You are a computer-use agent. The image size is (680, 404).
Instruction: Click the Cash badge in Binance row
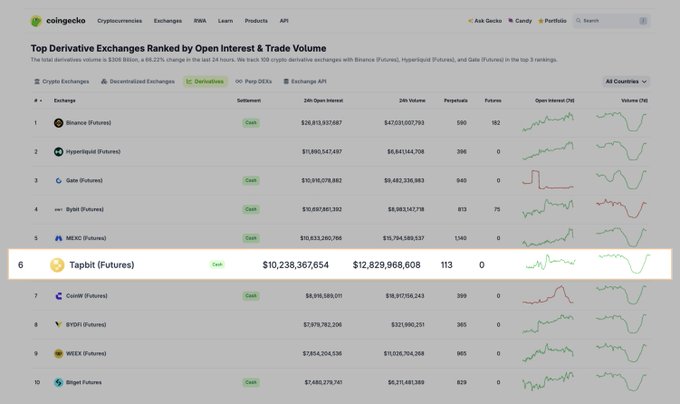click(x=251, y=123)
